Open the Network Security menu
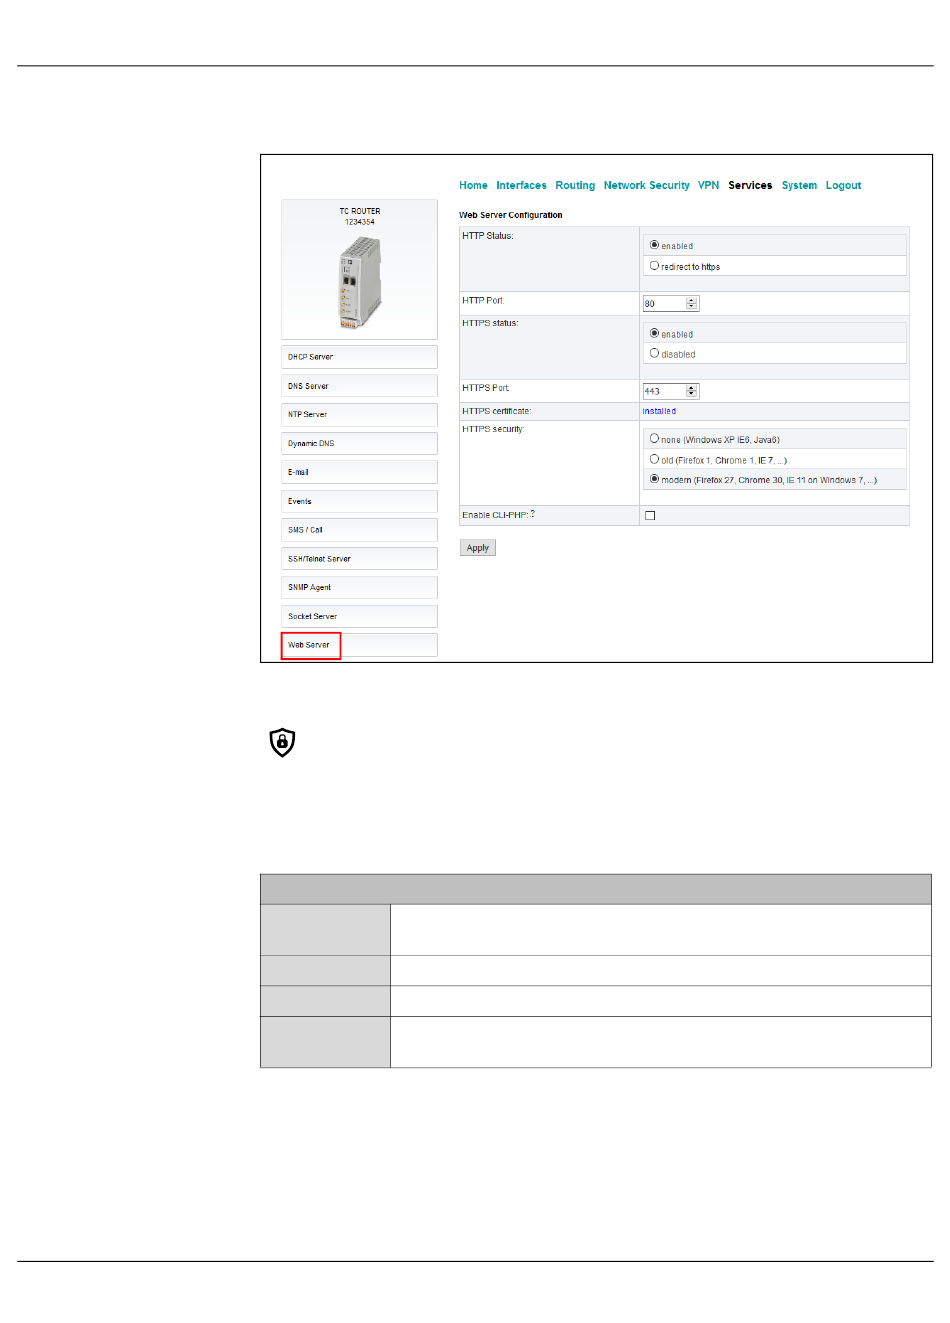 [646, 186]
